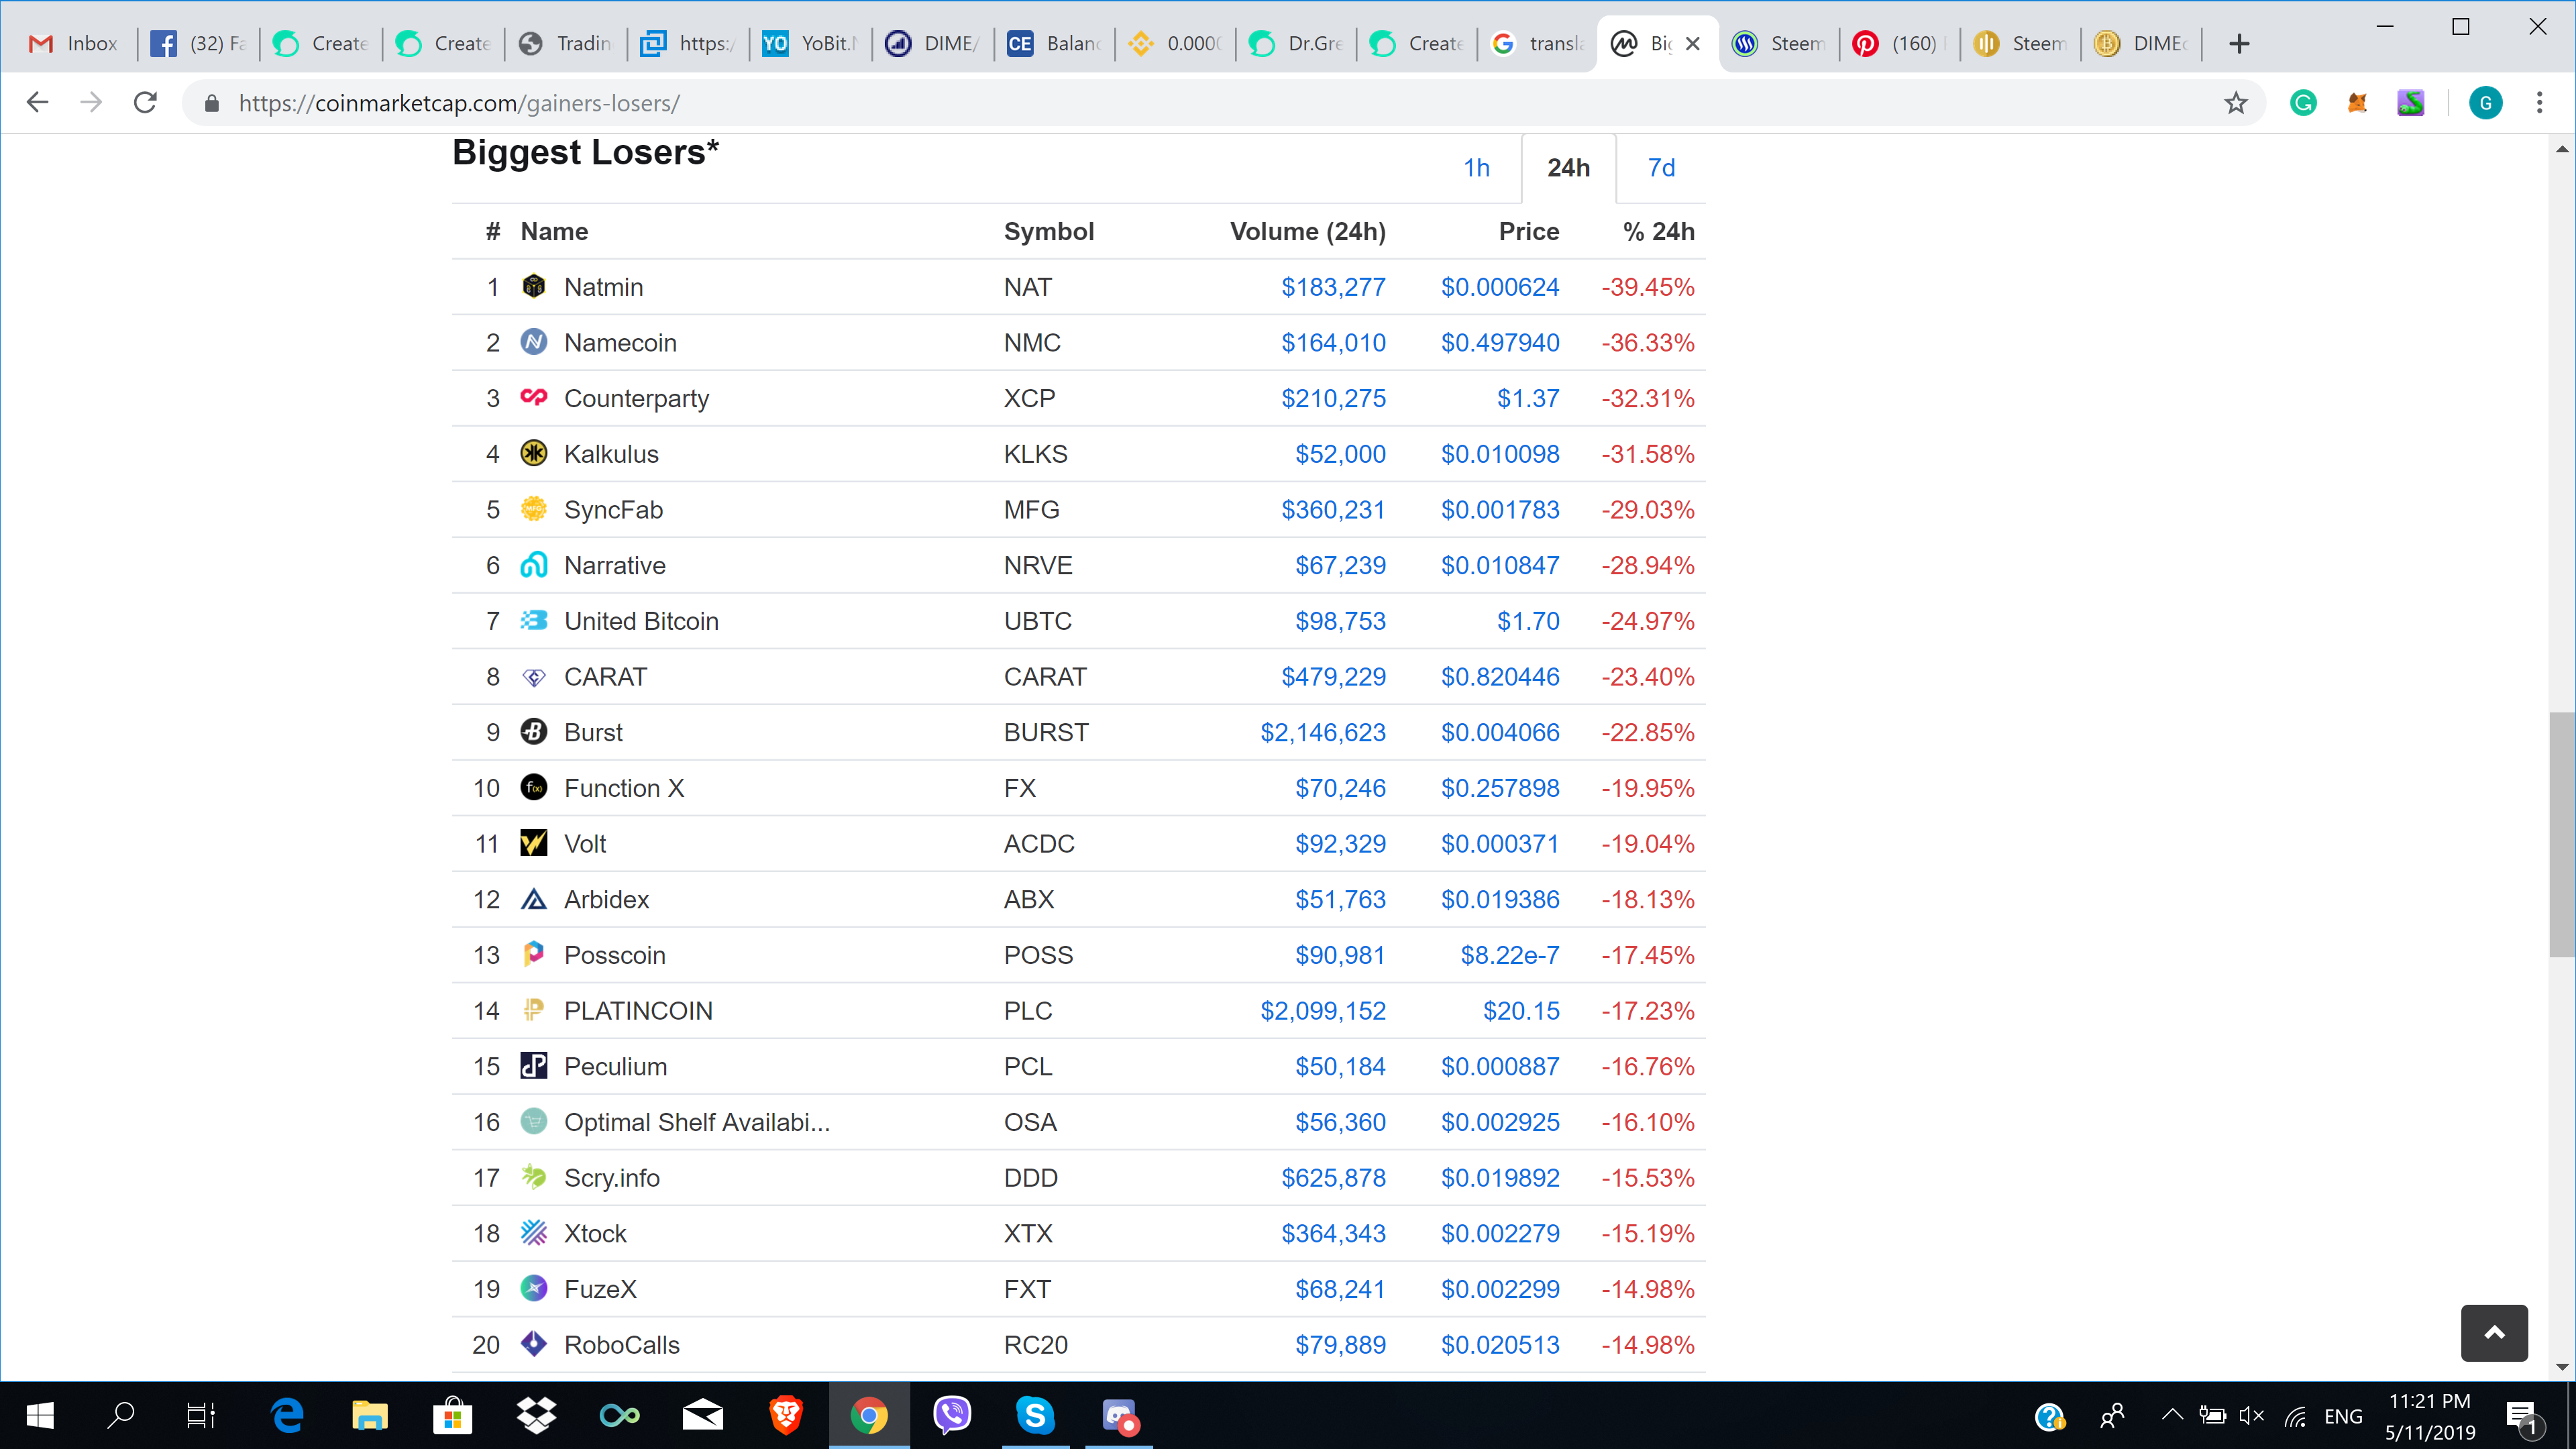Toggle the muted volume tray icon
The height and width of the screenshot is (1449, 2576).
[x=2251, y=1415]
